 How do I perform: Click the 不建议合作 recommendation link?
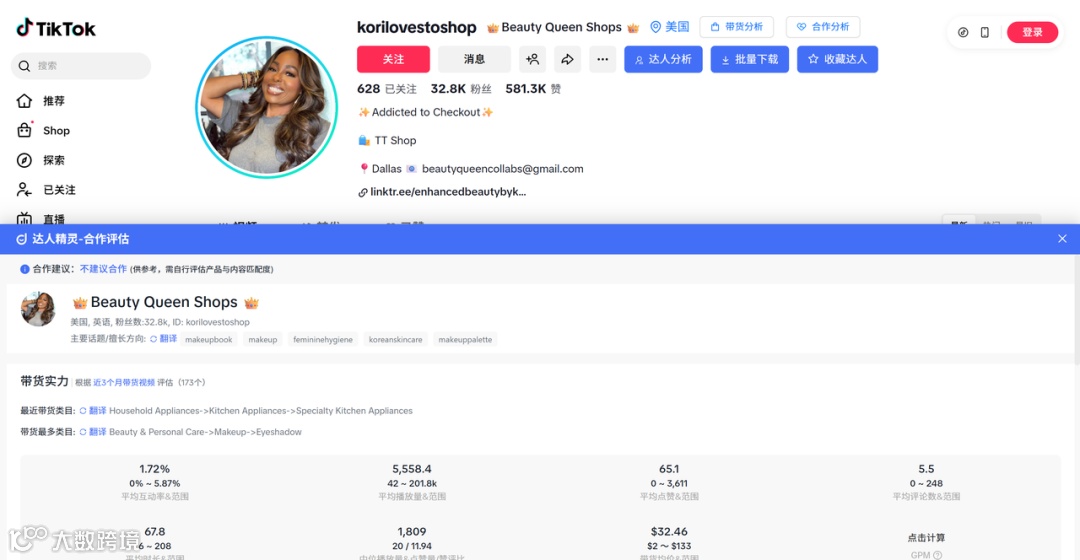pyautogui.click(x=103, y=269)
